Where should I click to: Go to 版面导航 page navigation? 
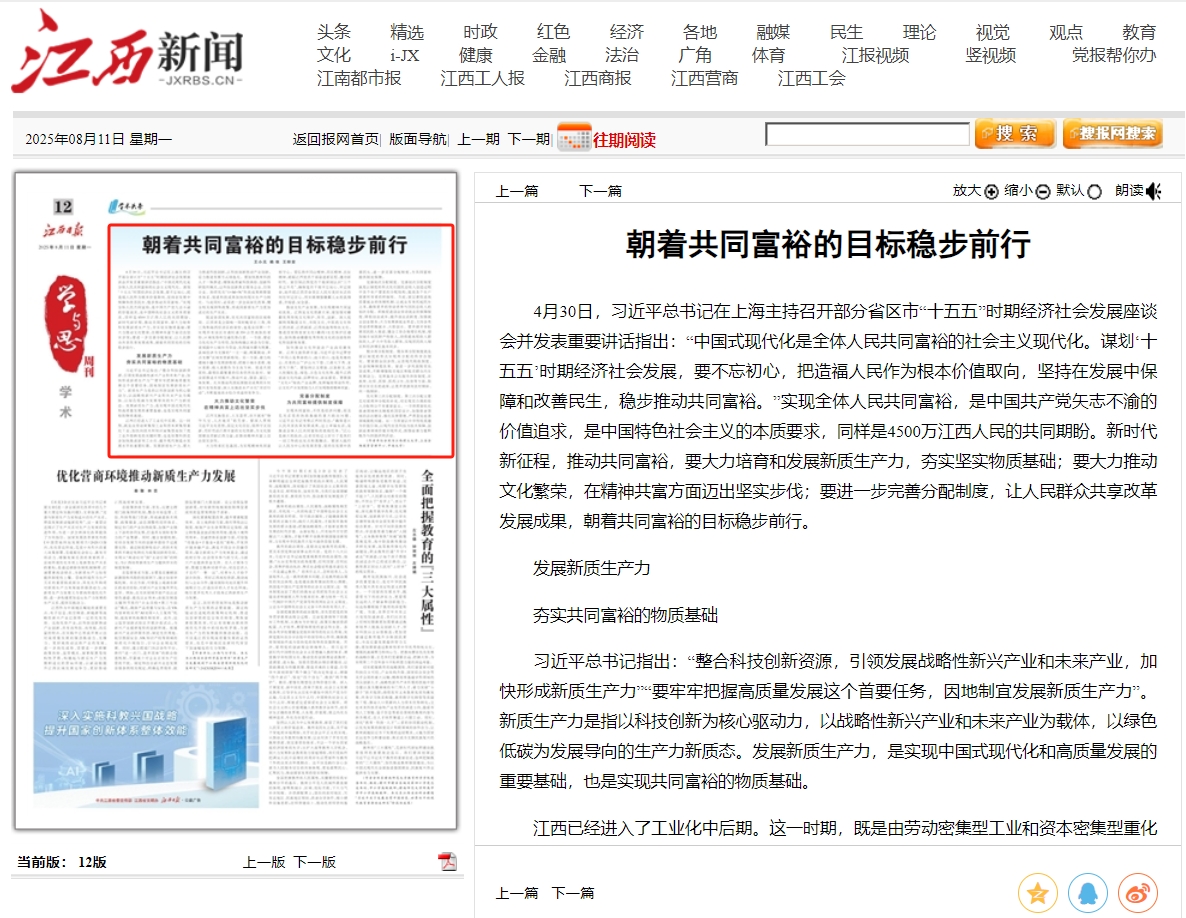pyautogui.click(x=418, y=139)
